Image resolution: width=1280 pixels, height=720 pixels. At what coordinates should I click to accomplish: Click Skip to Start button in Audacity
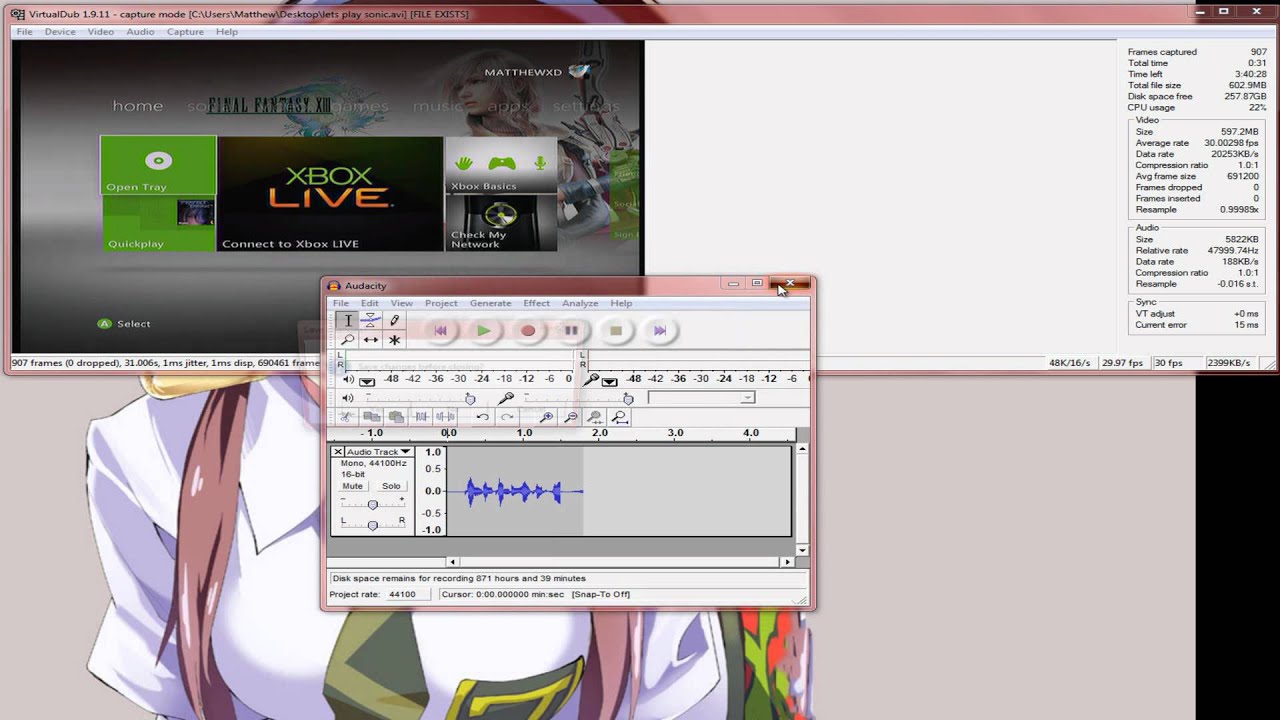[x=440, y=330]
